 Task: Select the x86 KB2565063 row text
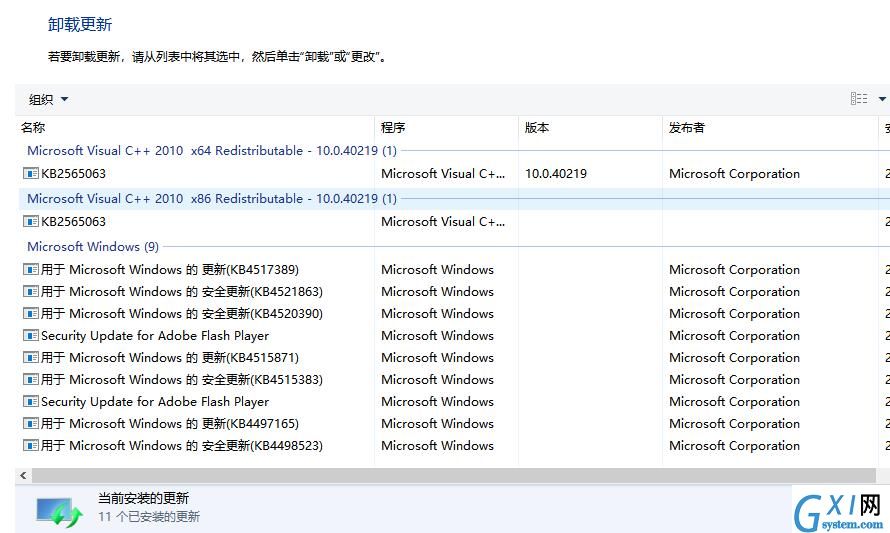click(x=73, y=222)
